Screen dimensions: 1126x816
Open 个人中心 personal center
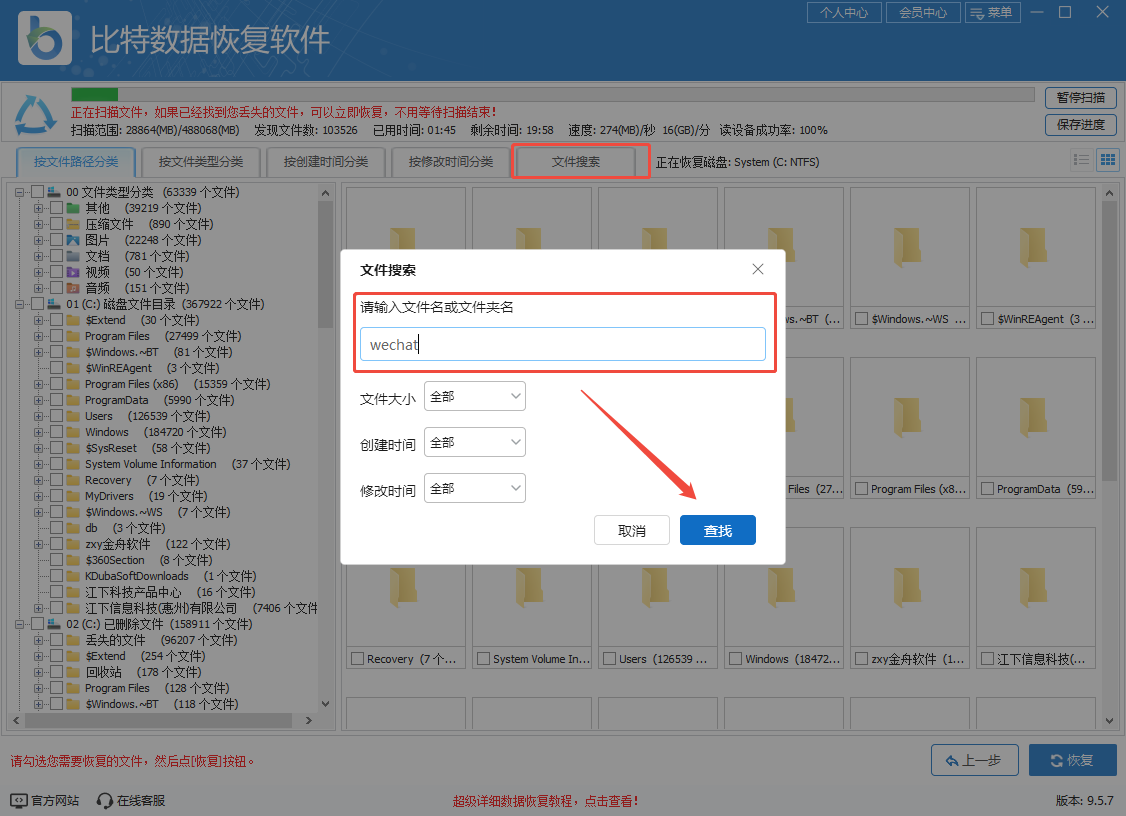844,12
